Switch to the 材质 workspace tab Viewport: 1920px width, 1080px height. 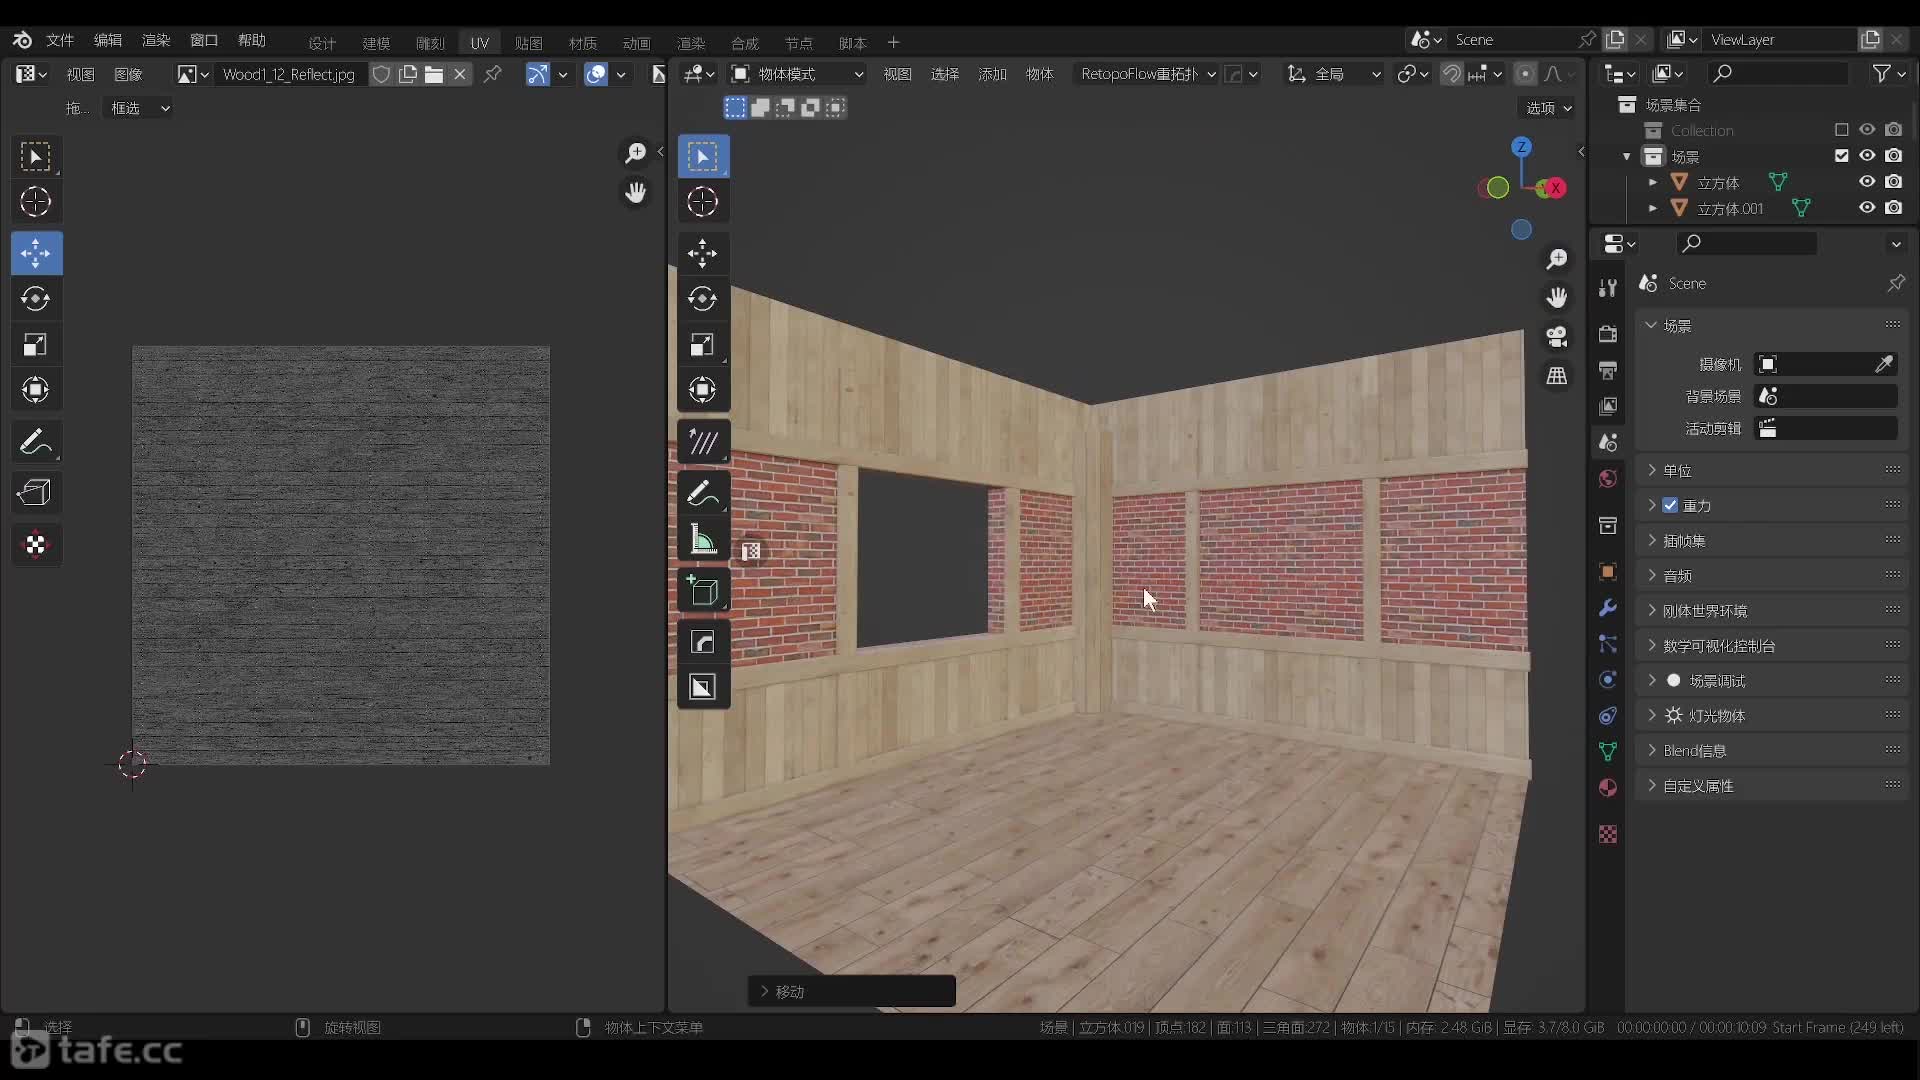(x=583, y=43)
